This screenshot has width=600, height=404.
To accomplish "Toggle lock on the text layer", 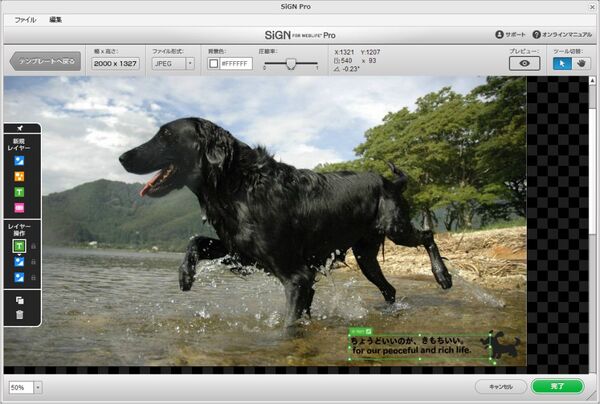I will (33, 246).
